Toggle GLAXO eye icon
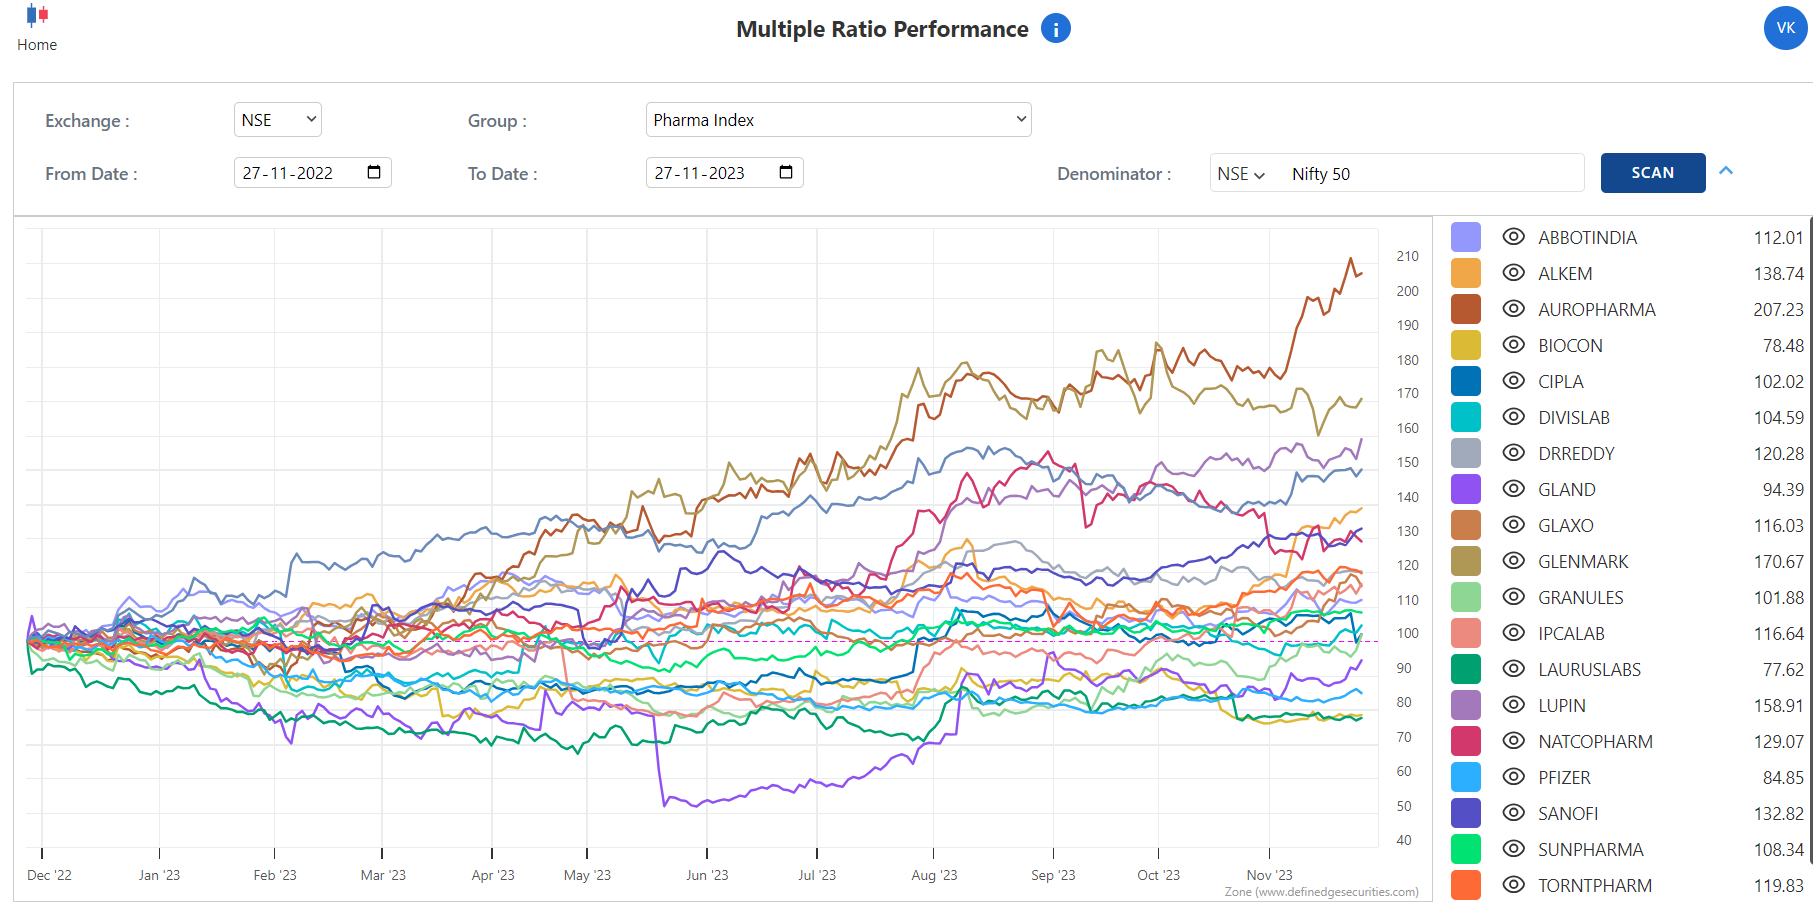This screenshot has height=910, width=1813. click(x=1514, y=525)
